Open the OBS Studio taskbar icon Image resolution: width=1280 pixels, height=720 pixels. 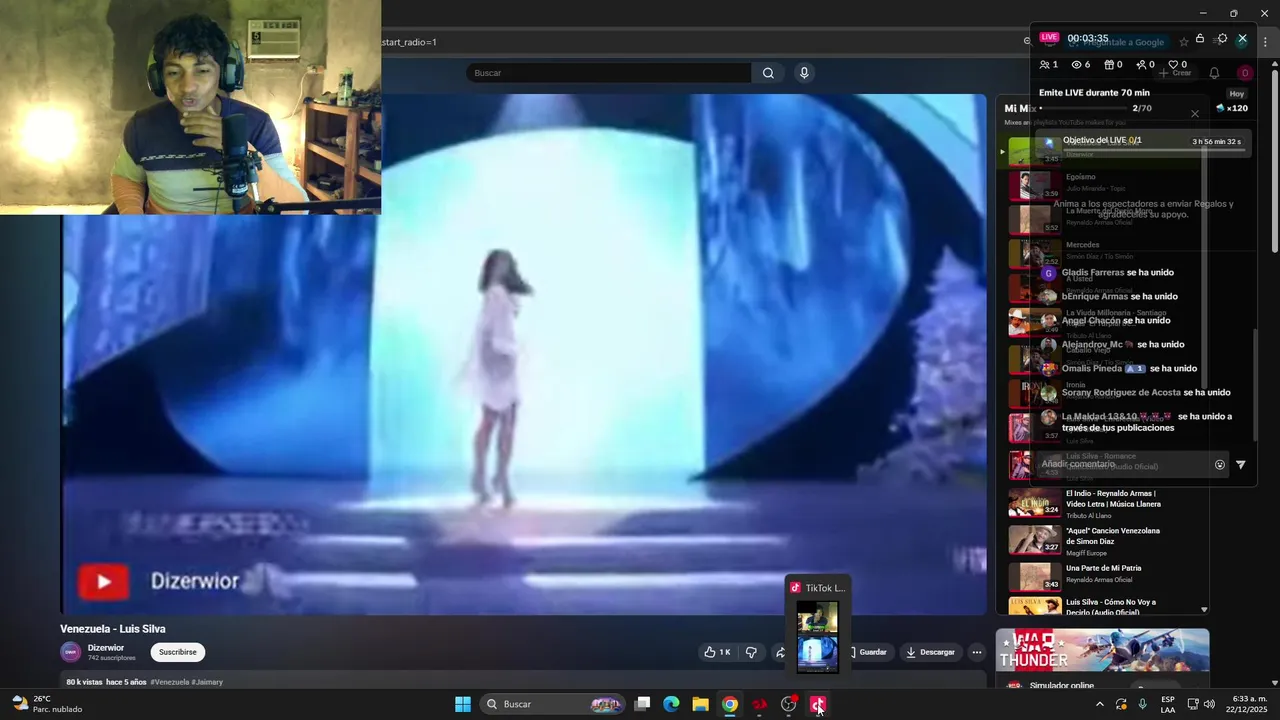coord(789,704)
